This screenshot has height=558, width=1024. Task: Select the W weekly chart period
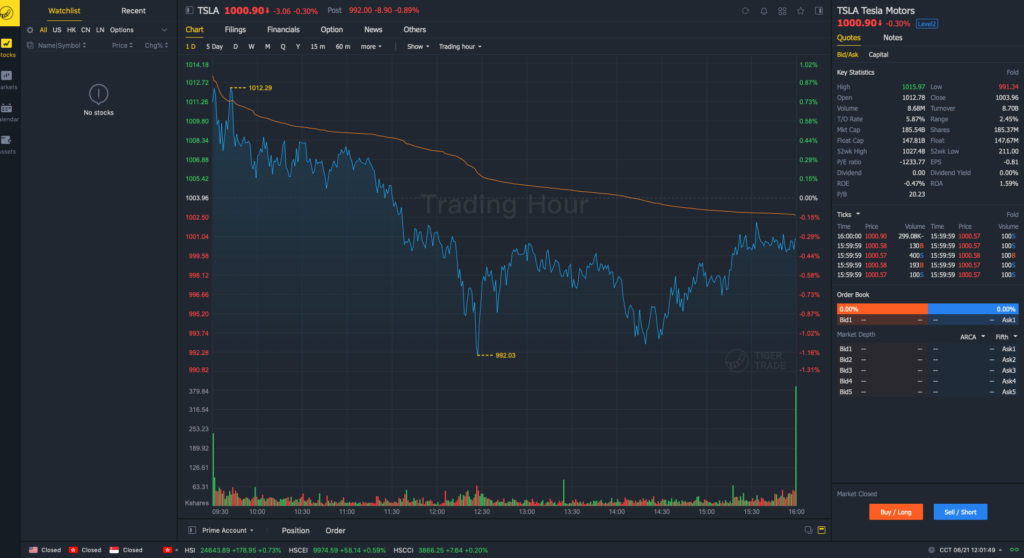click(251, 47)
